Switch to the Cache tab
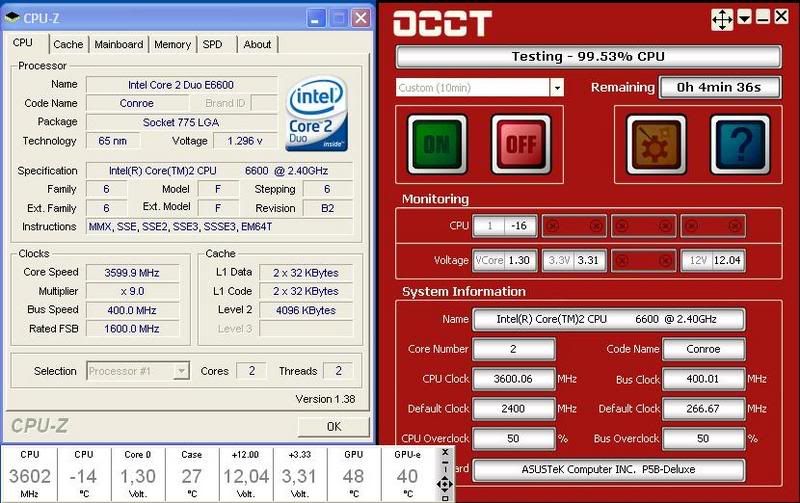Screen dimensions: 800x503 coord(68,44)
